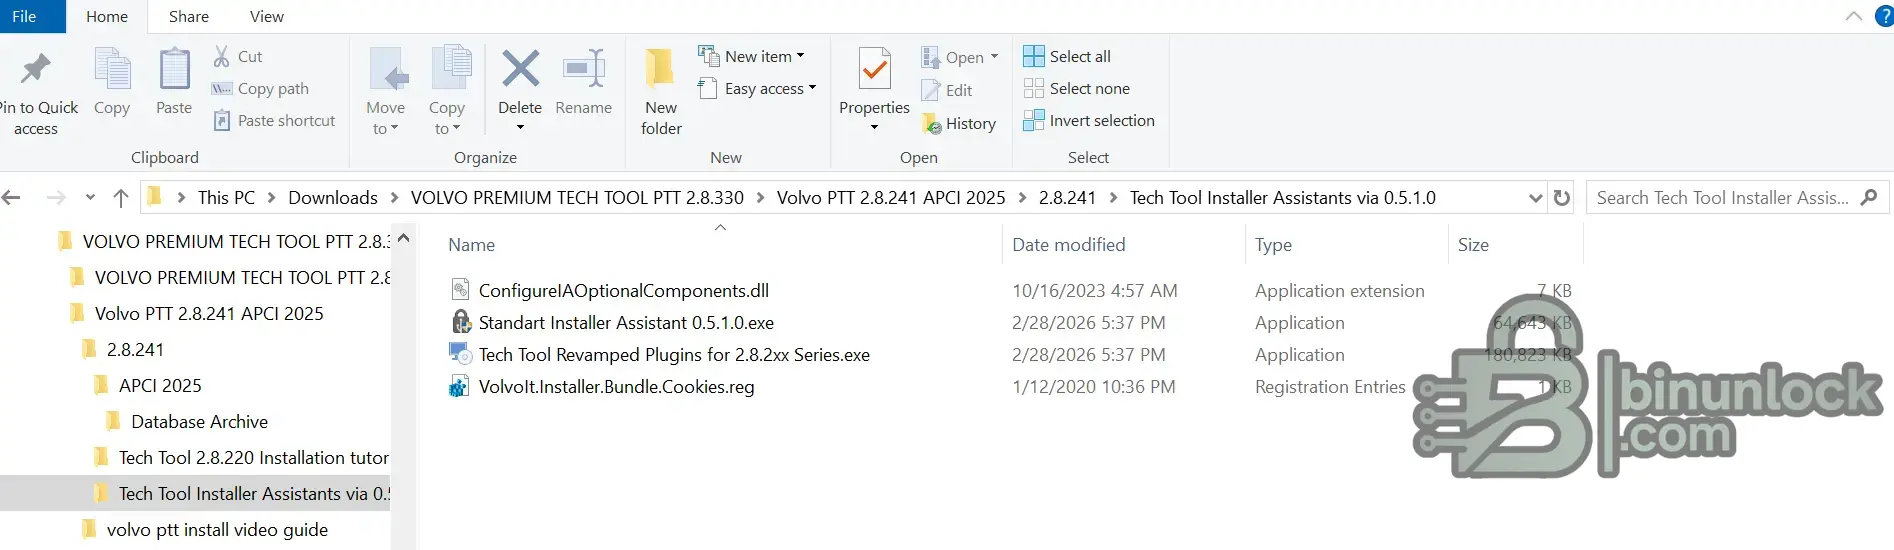Refresh the current folder view
The width and height of the screenshot is (1894, 550).
(x=1561, y=198)
